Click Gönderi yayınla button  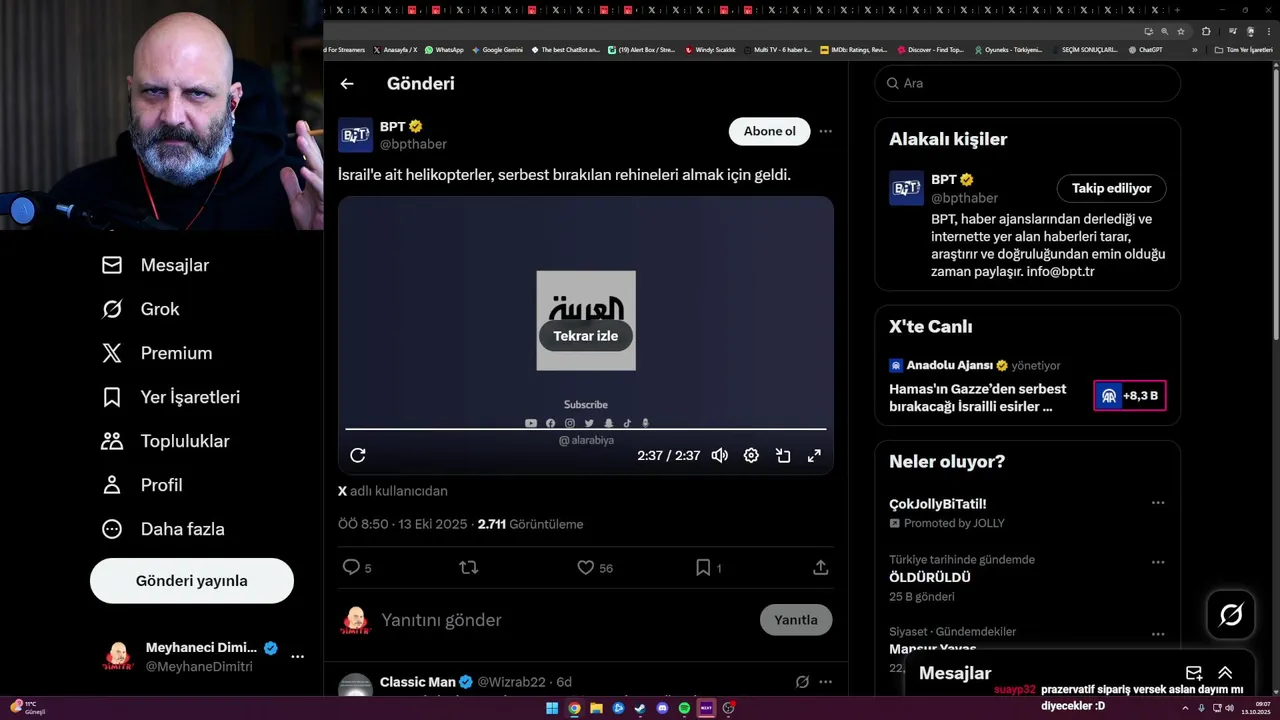[192, 581]
